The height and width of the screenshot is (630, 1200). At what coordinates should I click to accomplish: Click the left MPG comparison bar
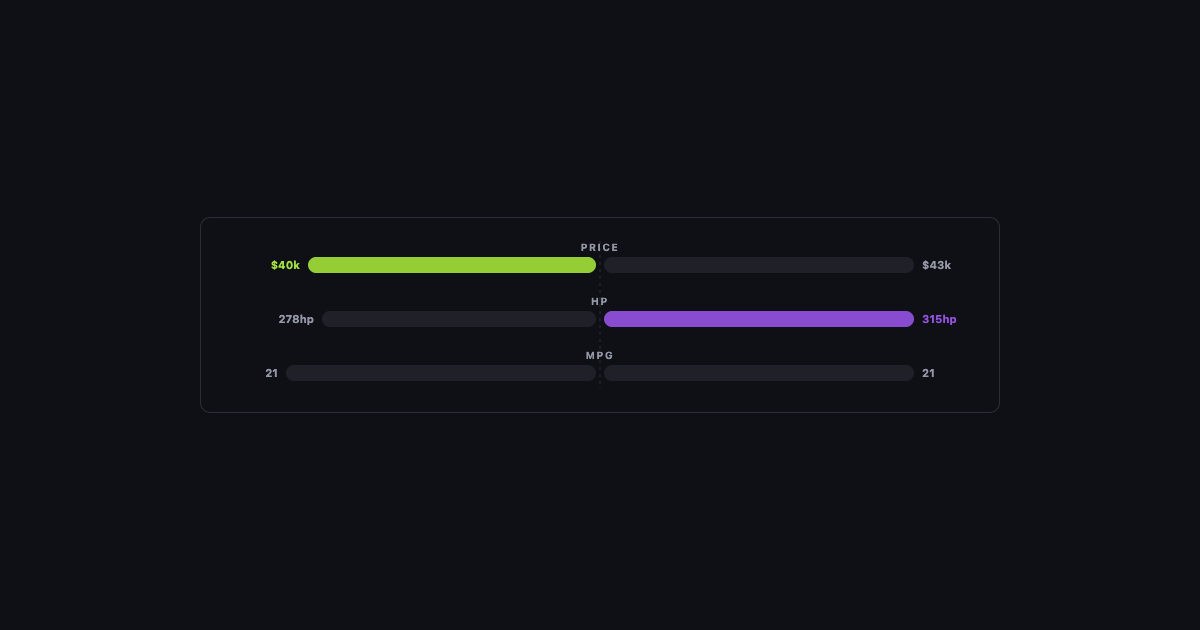[x=441, y=373]
